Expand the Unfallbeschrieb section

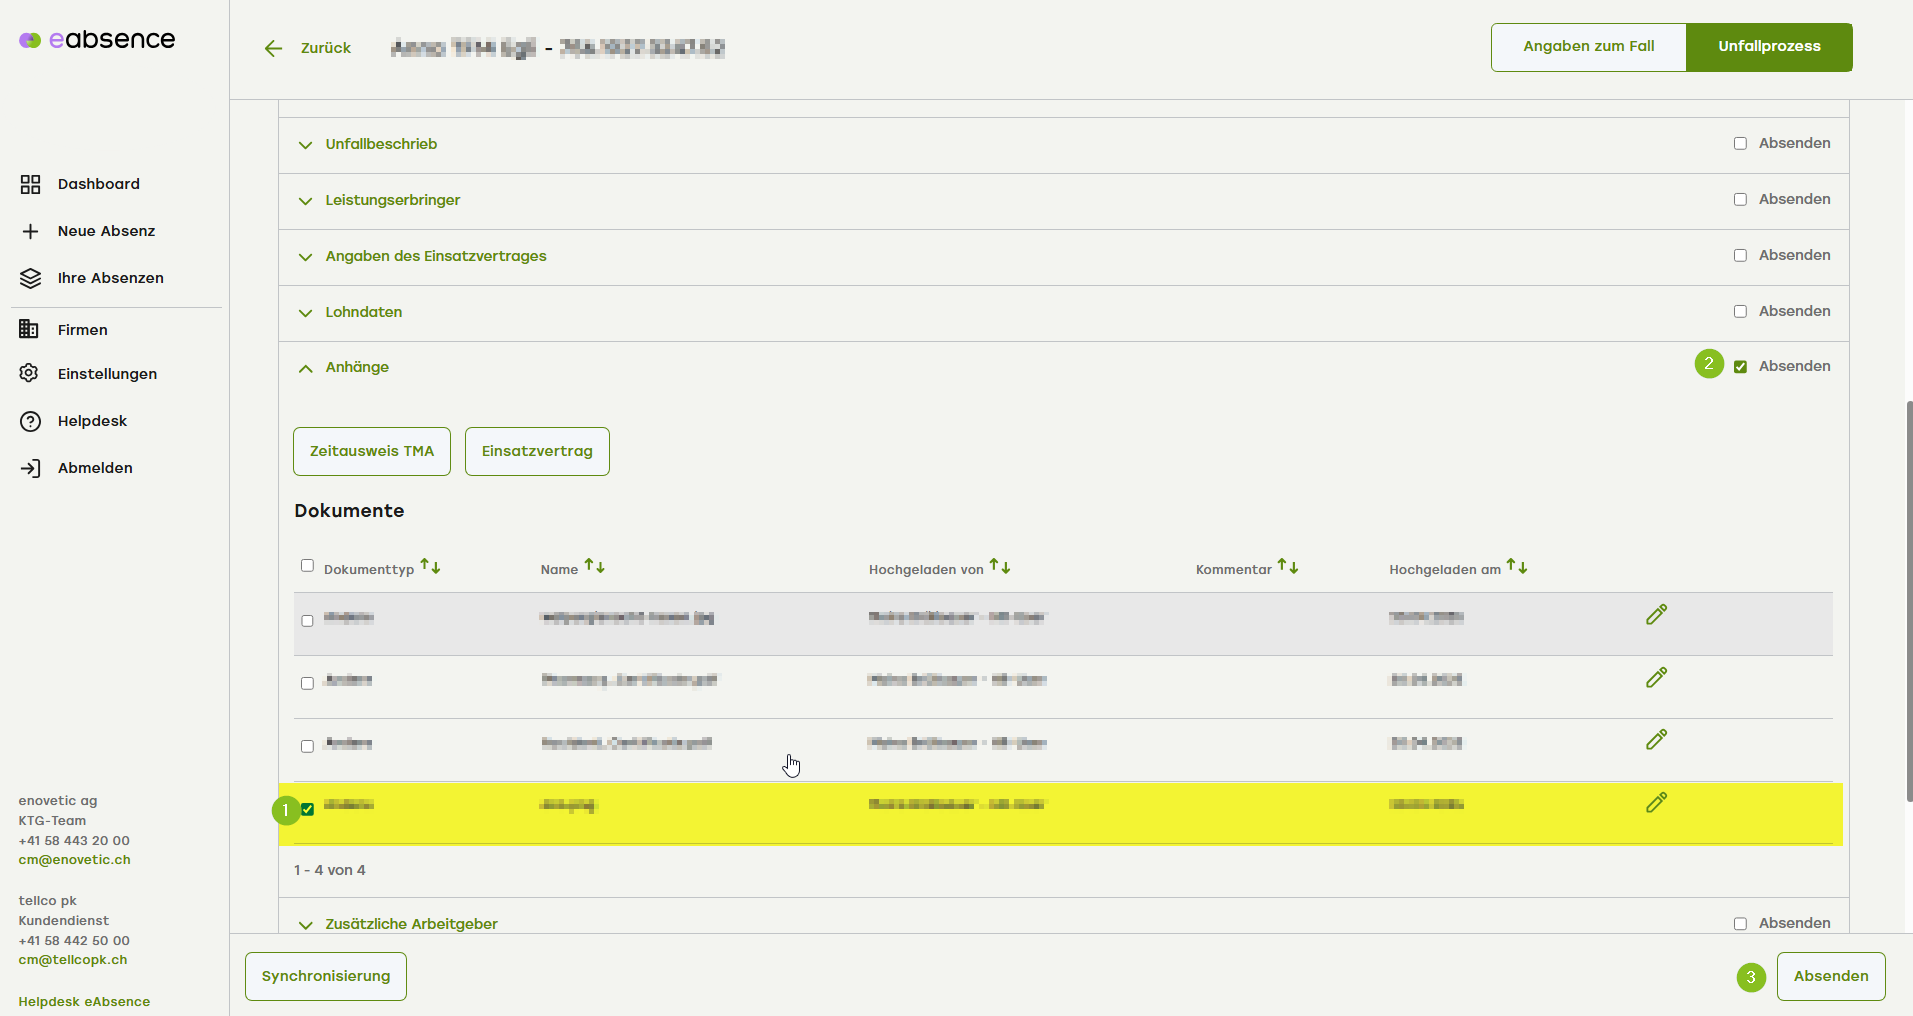381,144
